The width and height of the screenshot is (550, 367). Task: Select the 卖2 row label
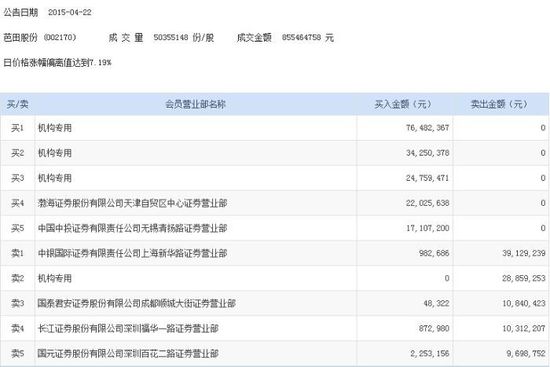[18, 279]
